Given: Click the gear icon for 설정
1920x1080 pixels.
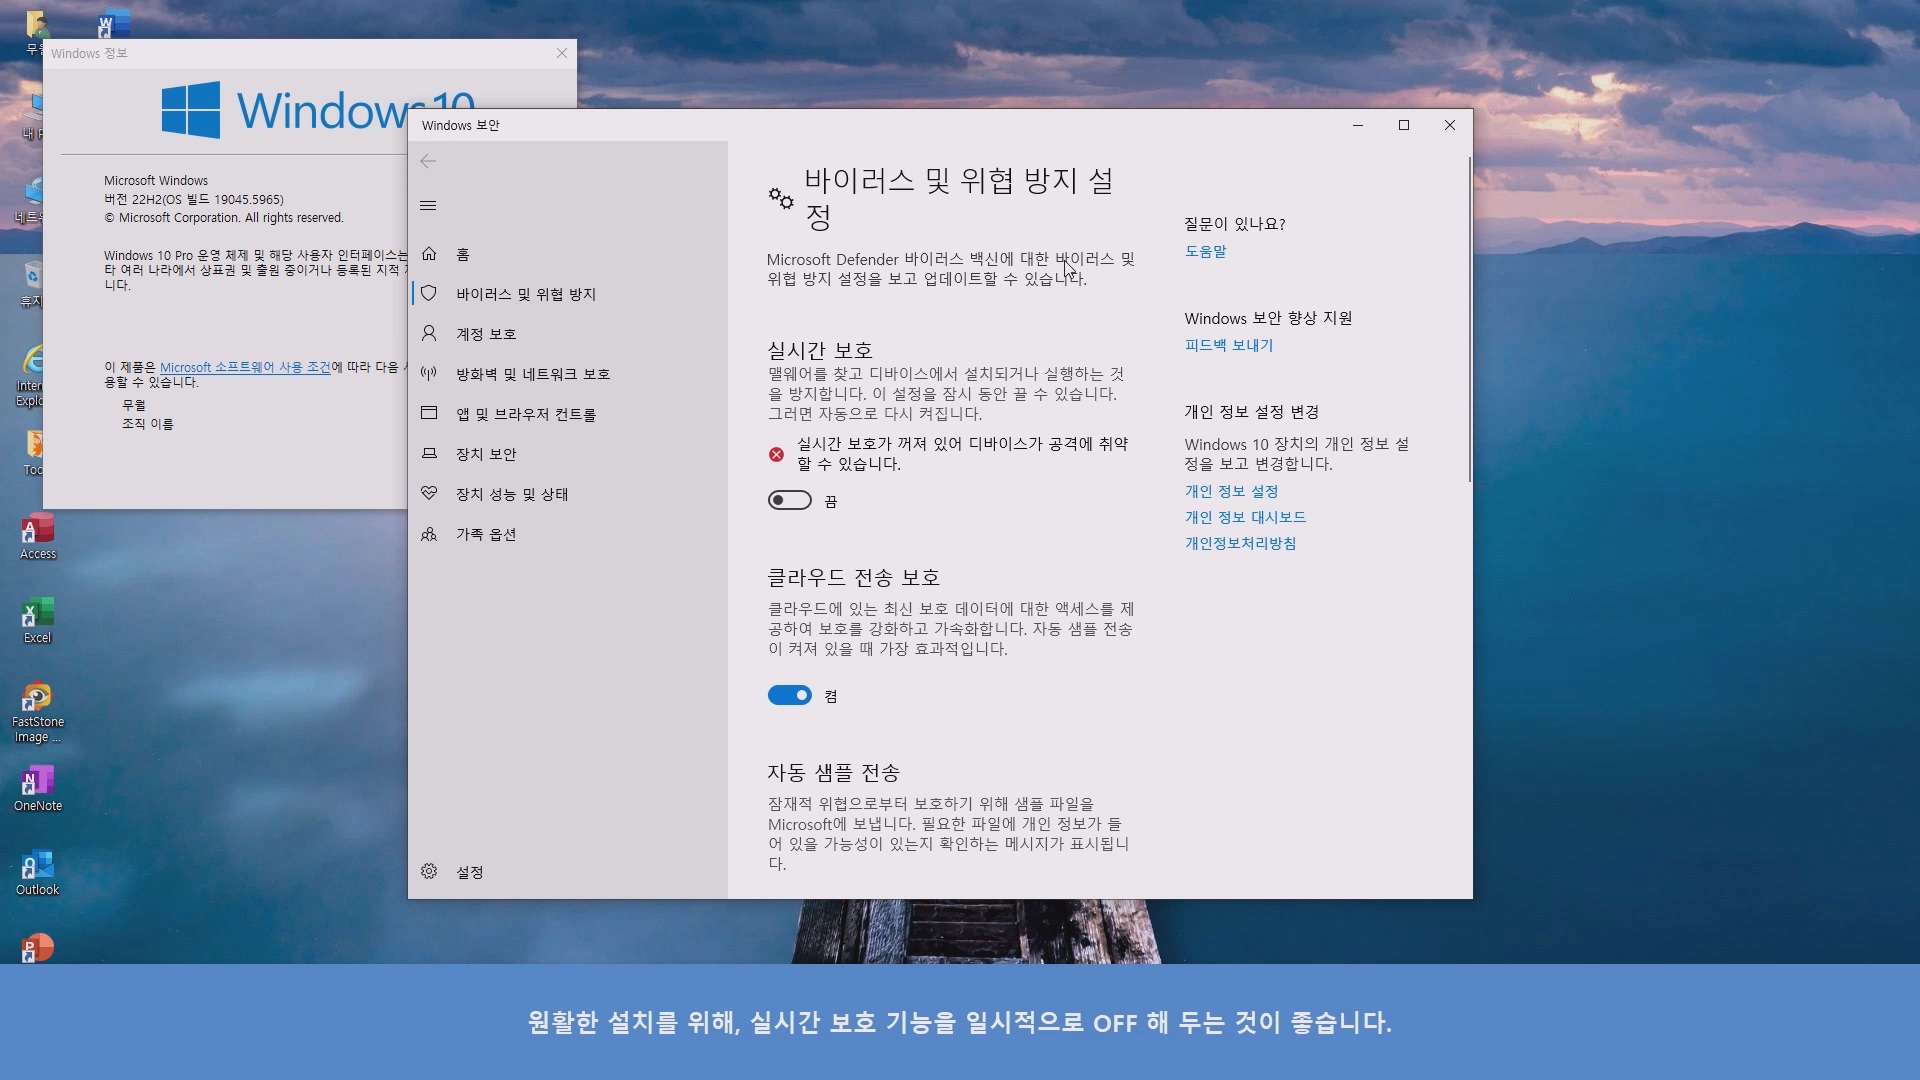Looking at the screenshot, I should point(429,871).
